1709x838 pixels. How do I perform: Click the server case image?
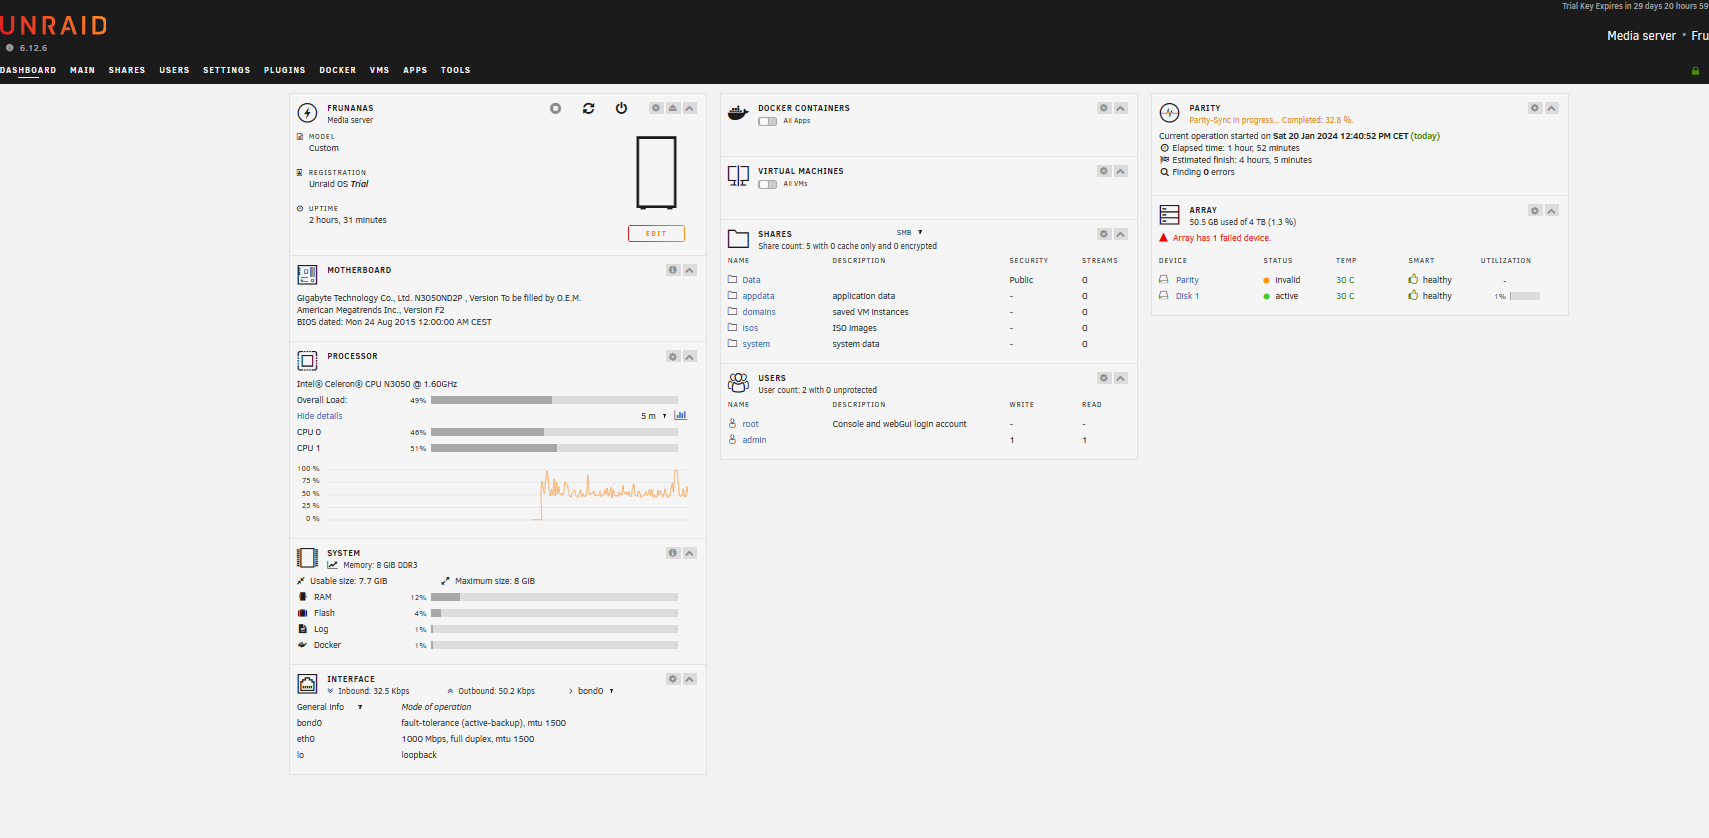point(656,172)
